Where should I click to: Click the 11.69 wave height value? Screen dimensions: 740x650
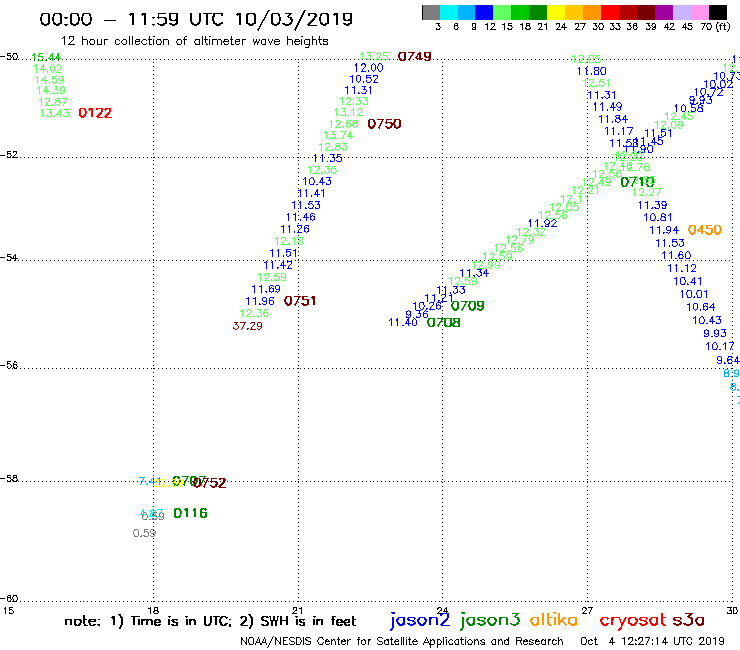click(x=266, y=289)
